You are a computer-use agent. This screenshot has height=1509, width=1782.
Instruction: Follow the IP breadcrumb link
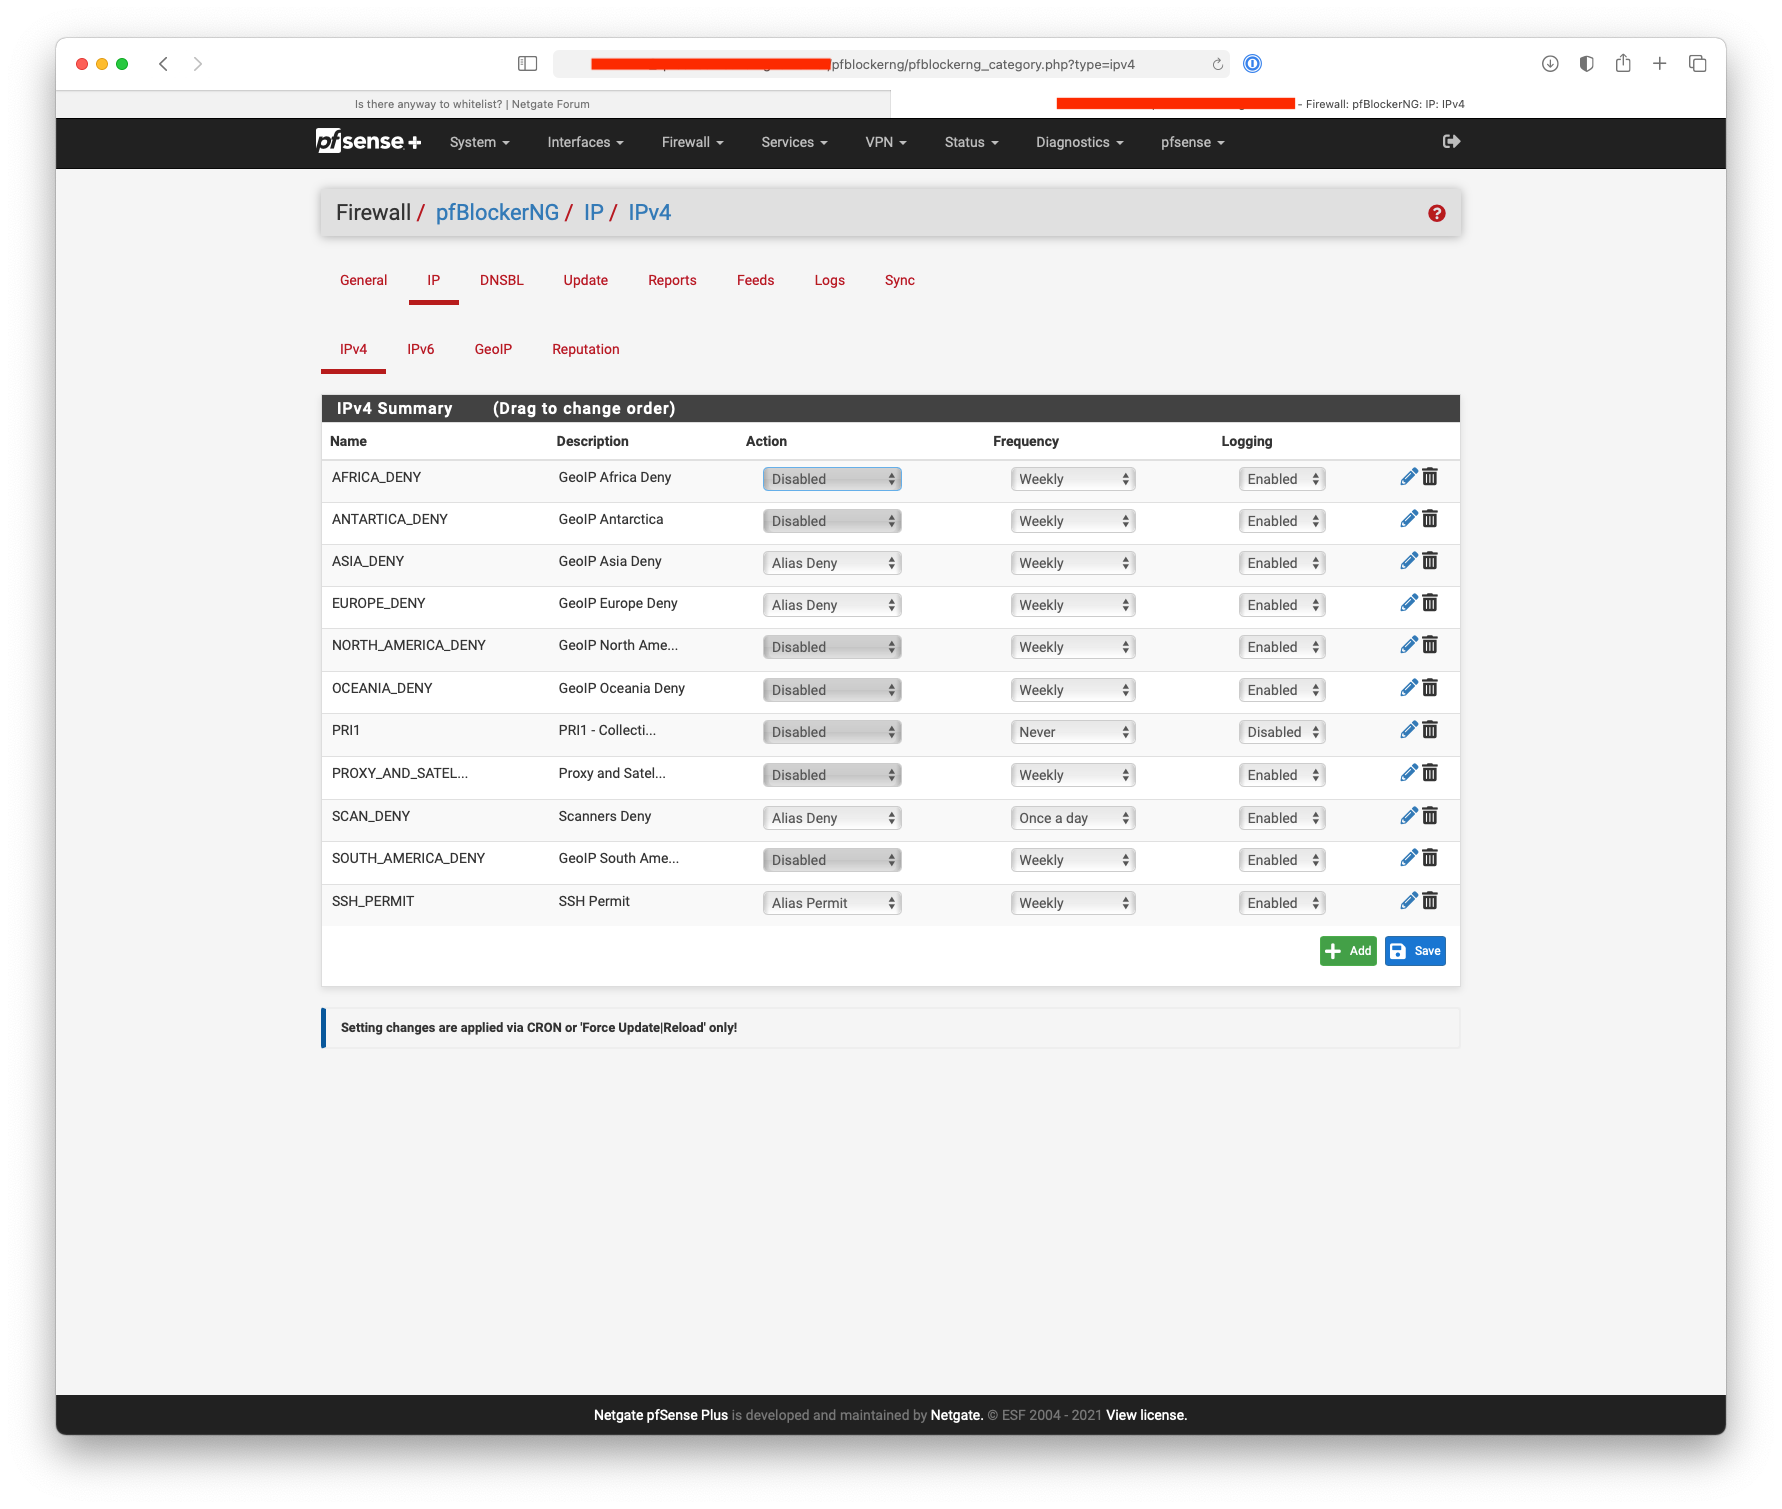(593, 212)
